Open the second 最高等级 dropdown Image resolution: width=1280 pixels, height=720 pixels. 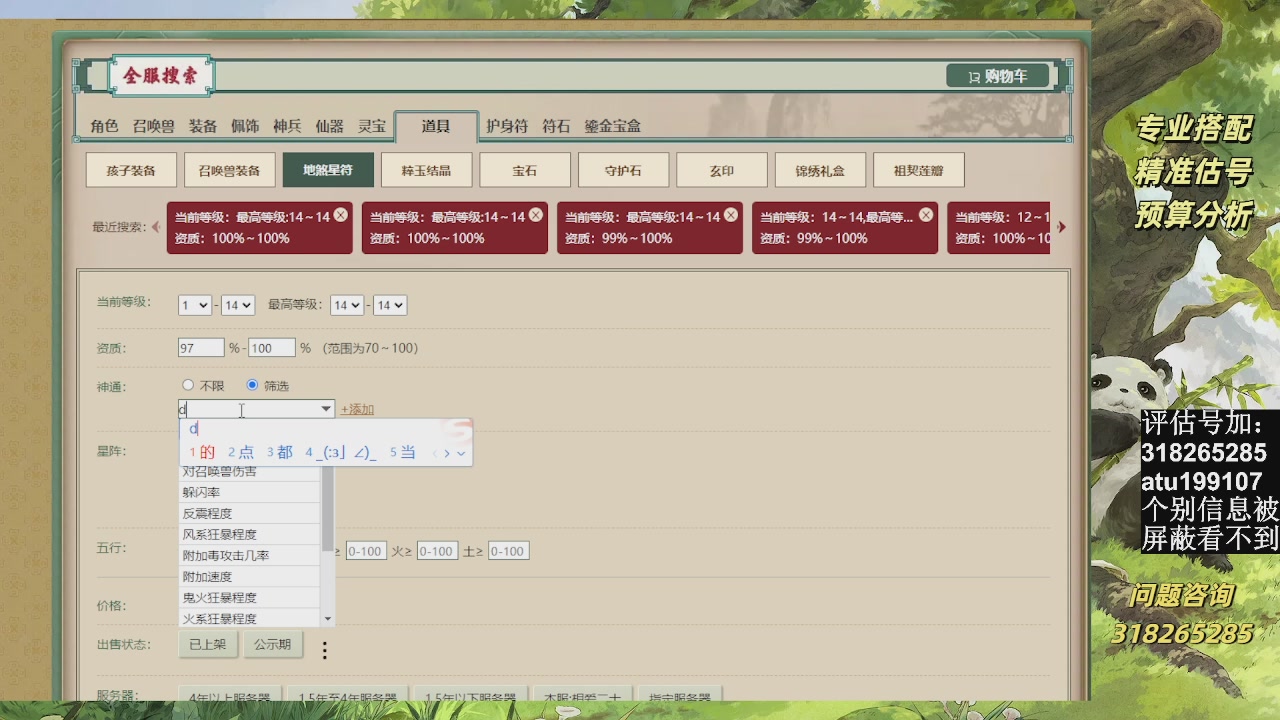tap(389, 305)
